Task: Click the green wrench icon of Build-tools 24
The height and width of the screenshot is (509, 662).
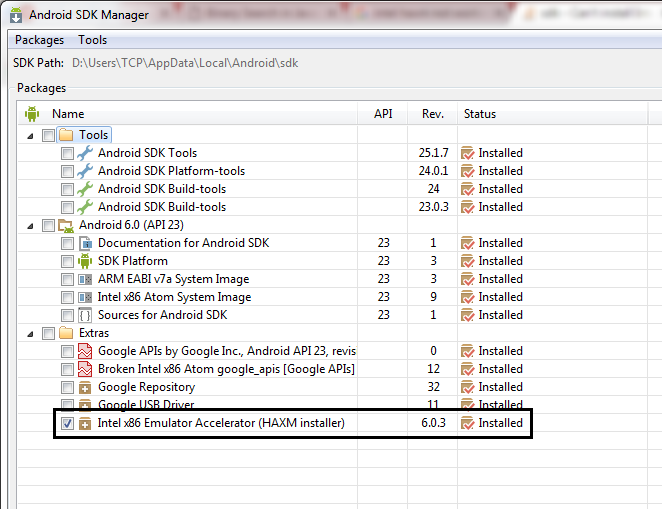Action: [85, 189]
